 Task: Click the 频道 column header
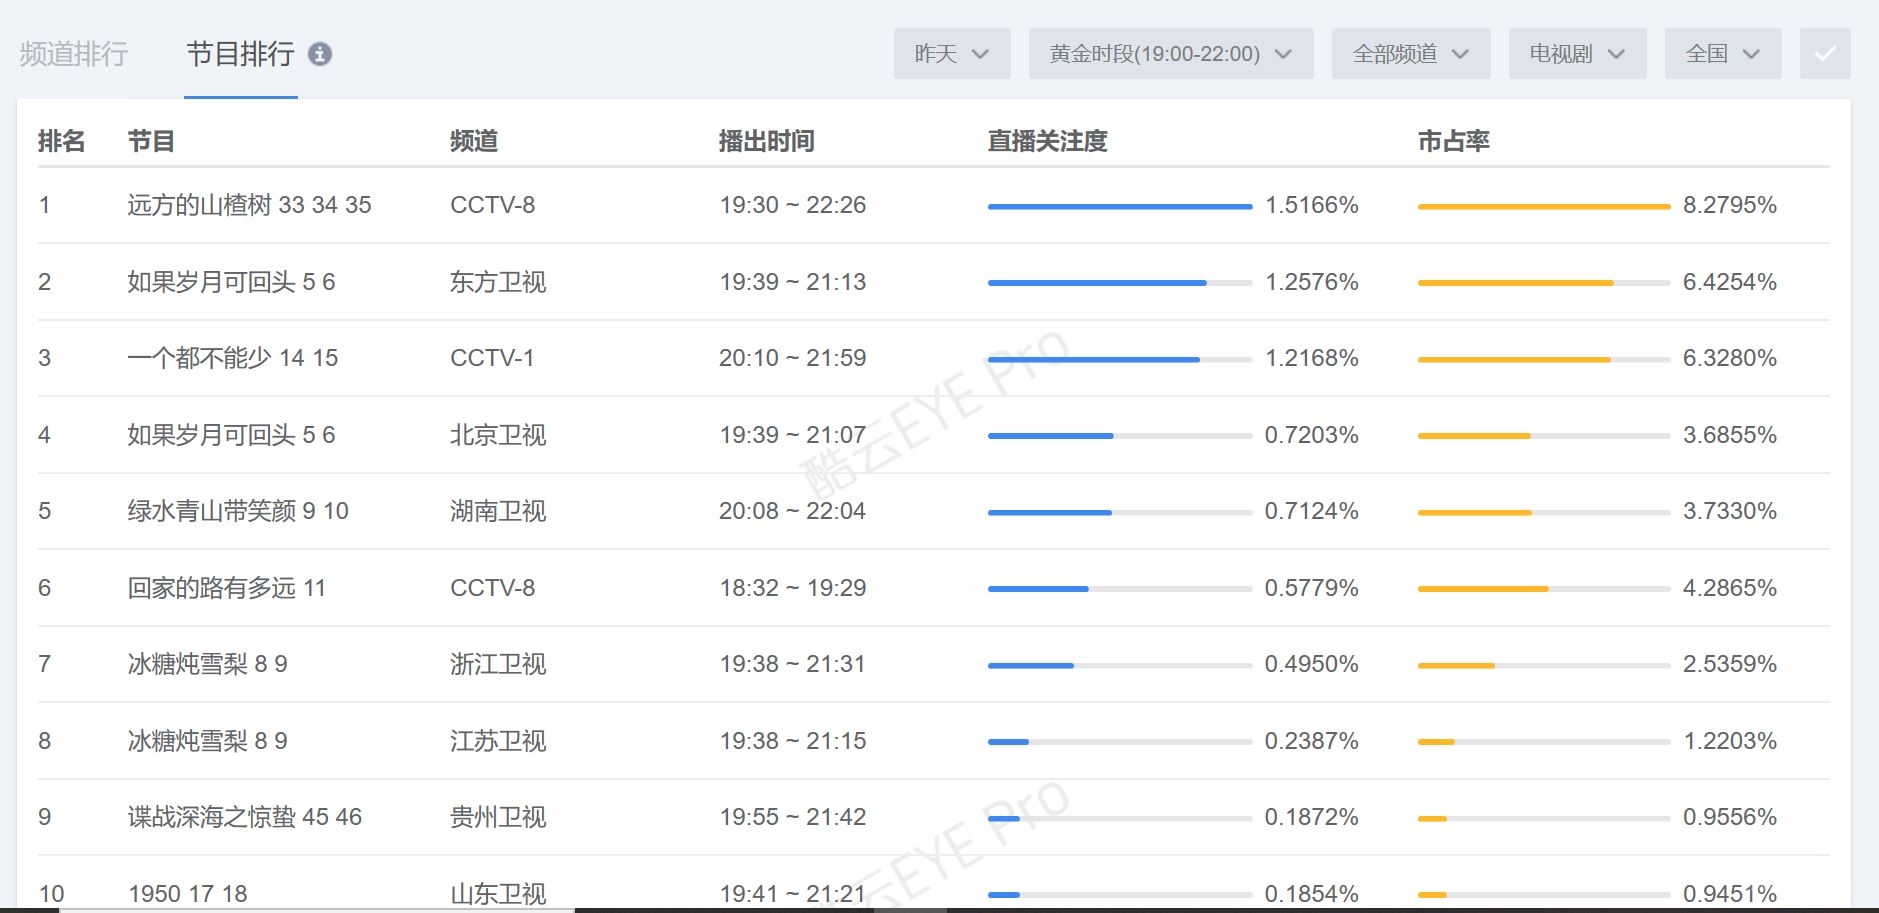[474, 141]
